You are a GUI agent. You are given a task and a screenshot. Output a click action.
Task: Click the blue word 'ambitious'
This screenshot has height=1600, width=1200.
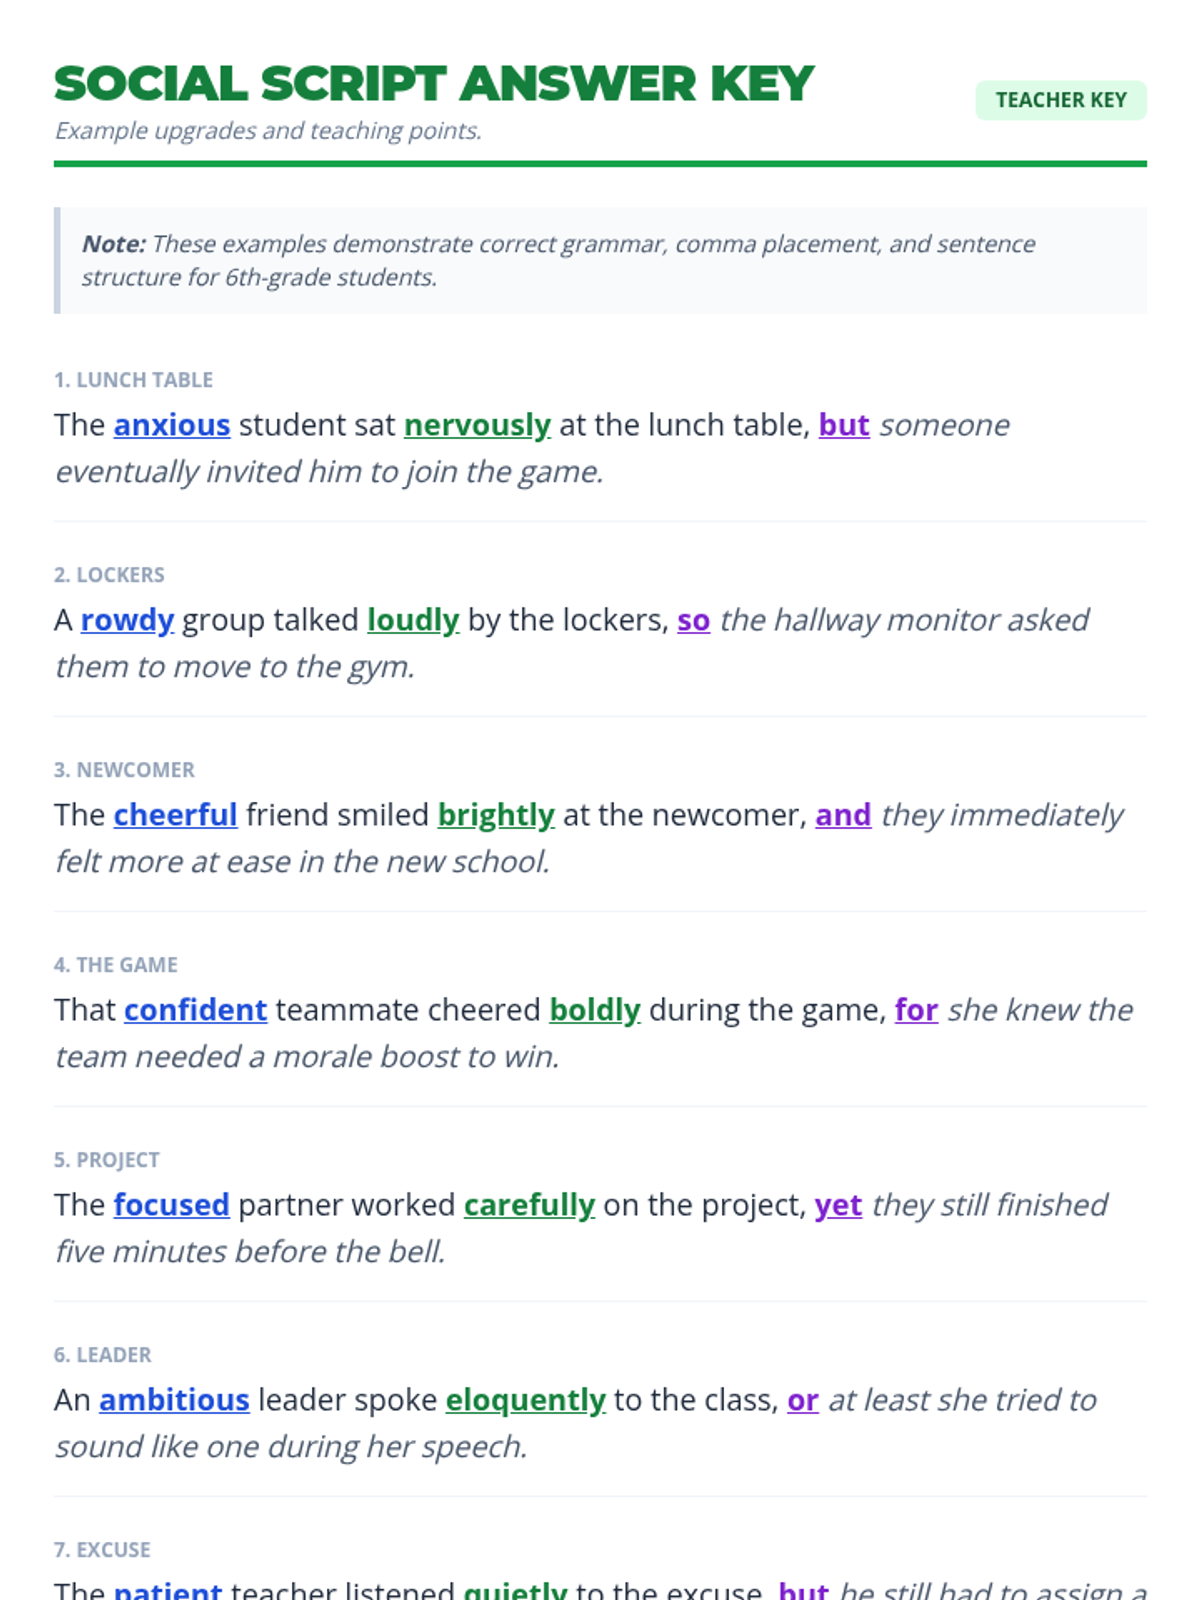pyautogui.click(x=174, y=1400)
